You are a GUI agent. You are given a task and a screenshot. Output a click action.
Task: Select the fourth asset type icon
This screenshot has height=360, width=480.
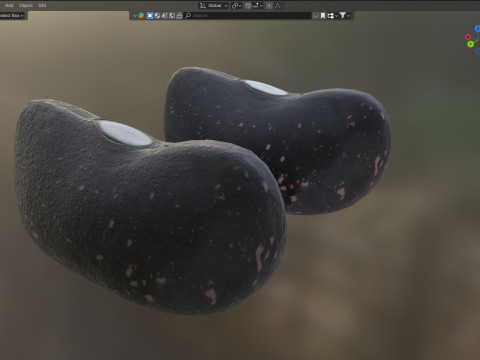172,16
